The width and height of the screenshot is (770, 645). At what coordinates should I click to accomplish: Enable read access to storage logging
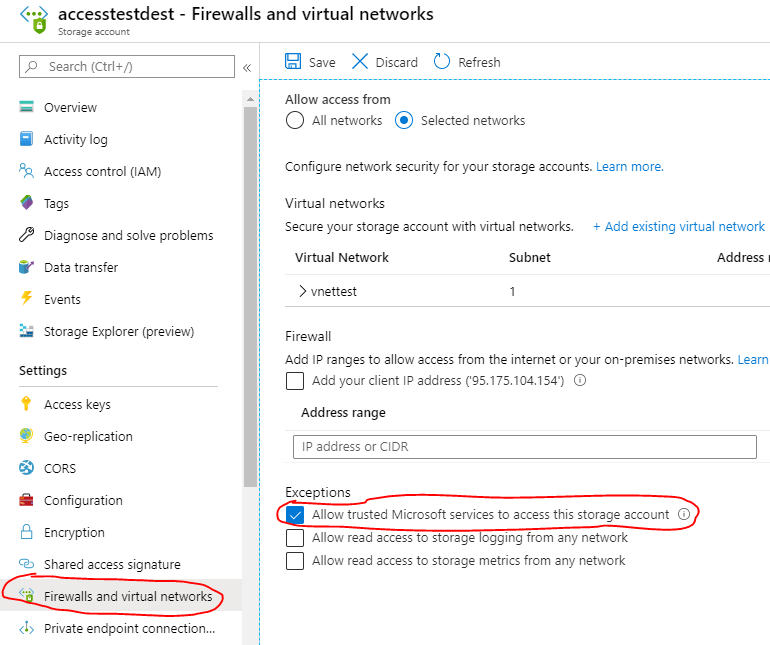click(295, 538)
